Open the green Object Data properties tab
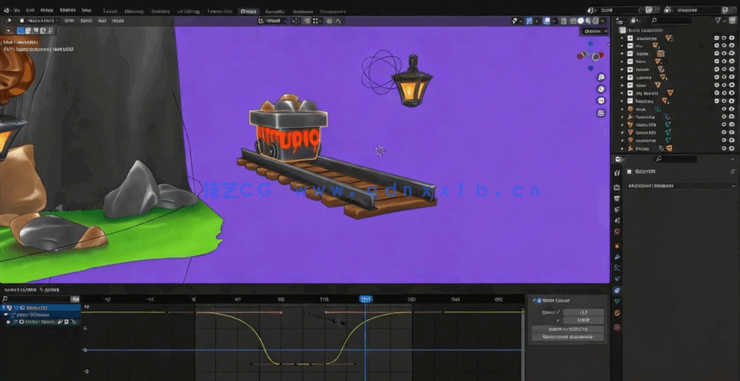The height and width of the screenshot is (381, 740). (x=617, y=301)
